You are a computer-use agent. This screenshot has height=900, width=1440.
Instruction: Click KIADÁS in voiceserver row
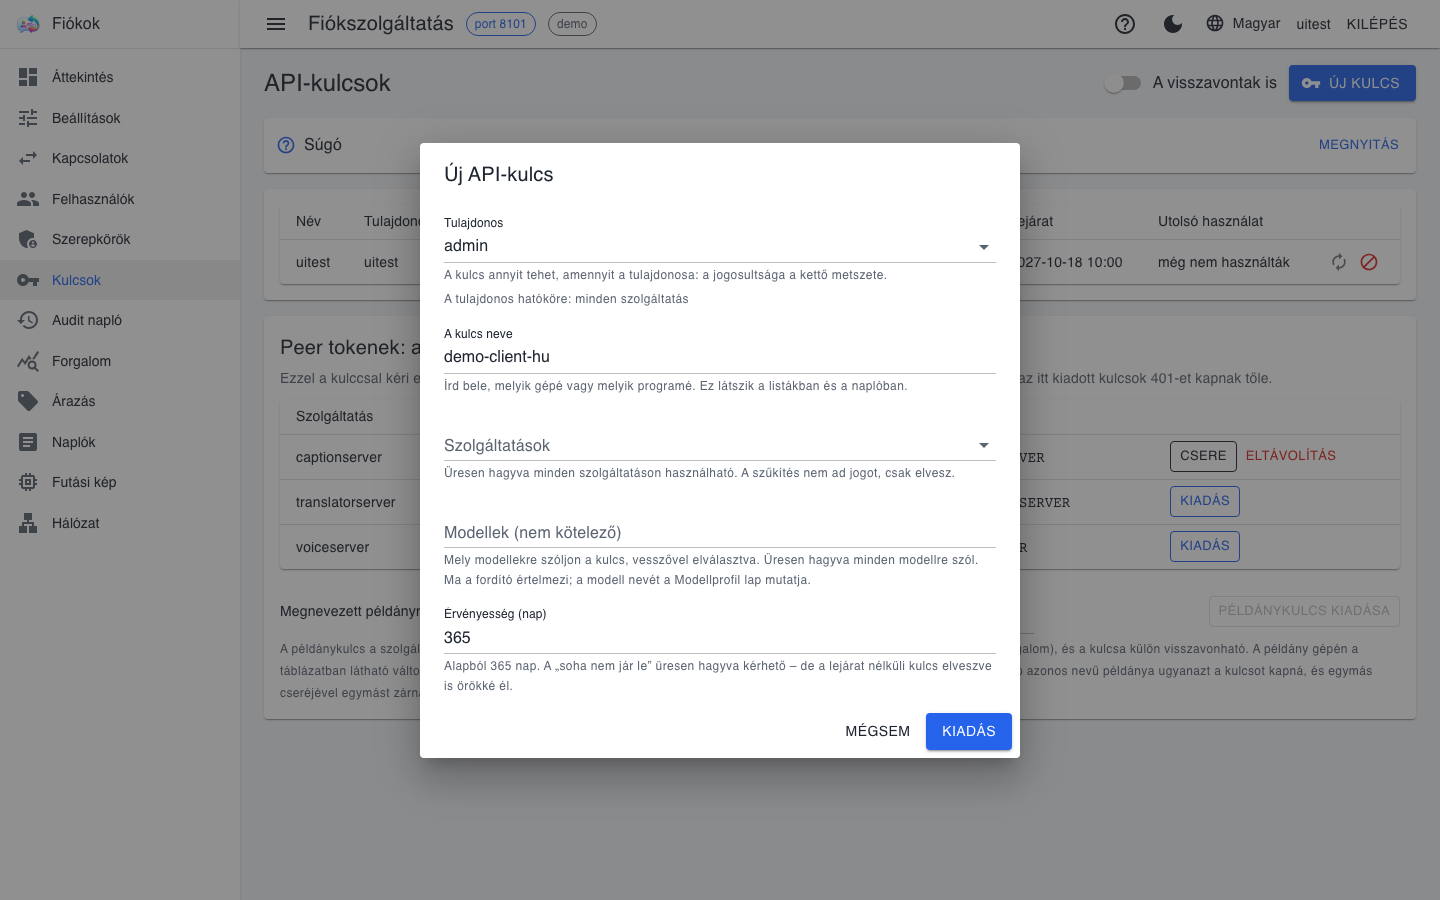click(x=1205, y=546)
